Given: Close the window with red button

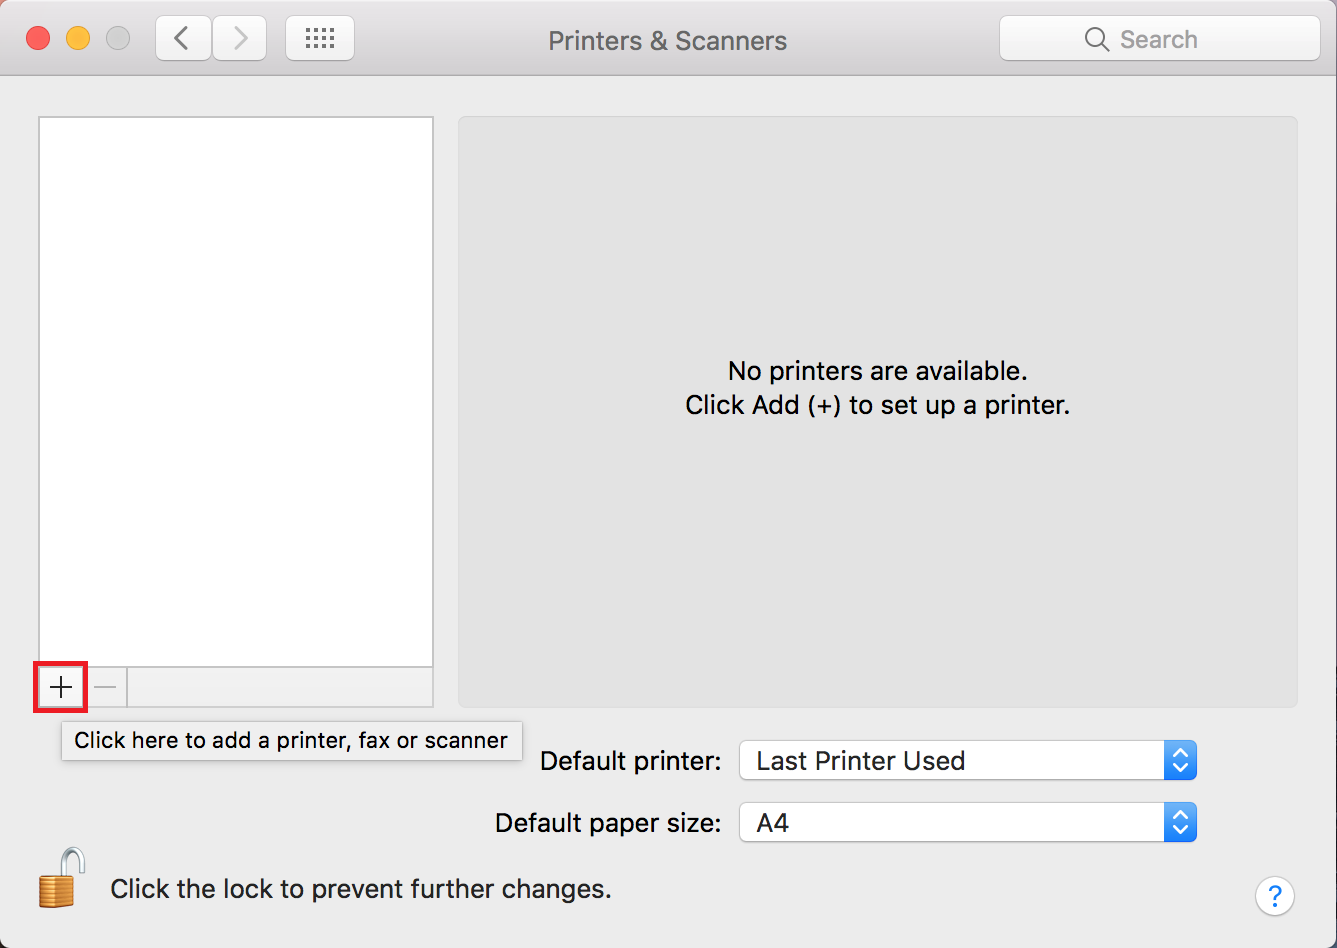Looking at the screenshot, I should click(x=38, y=39).
